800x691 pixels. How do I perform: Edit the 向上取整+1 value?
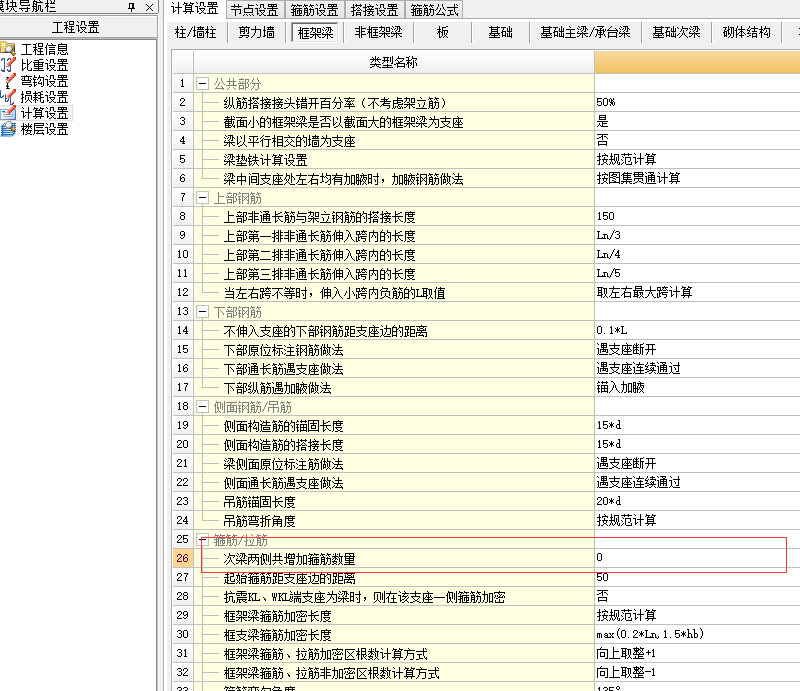tap(697, 653)
